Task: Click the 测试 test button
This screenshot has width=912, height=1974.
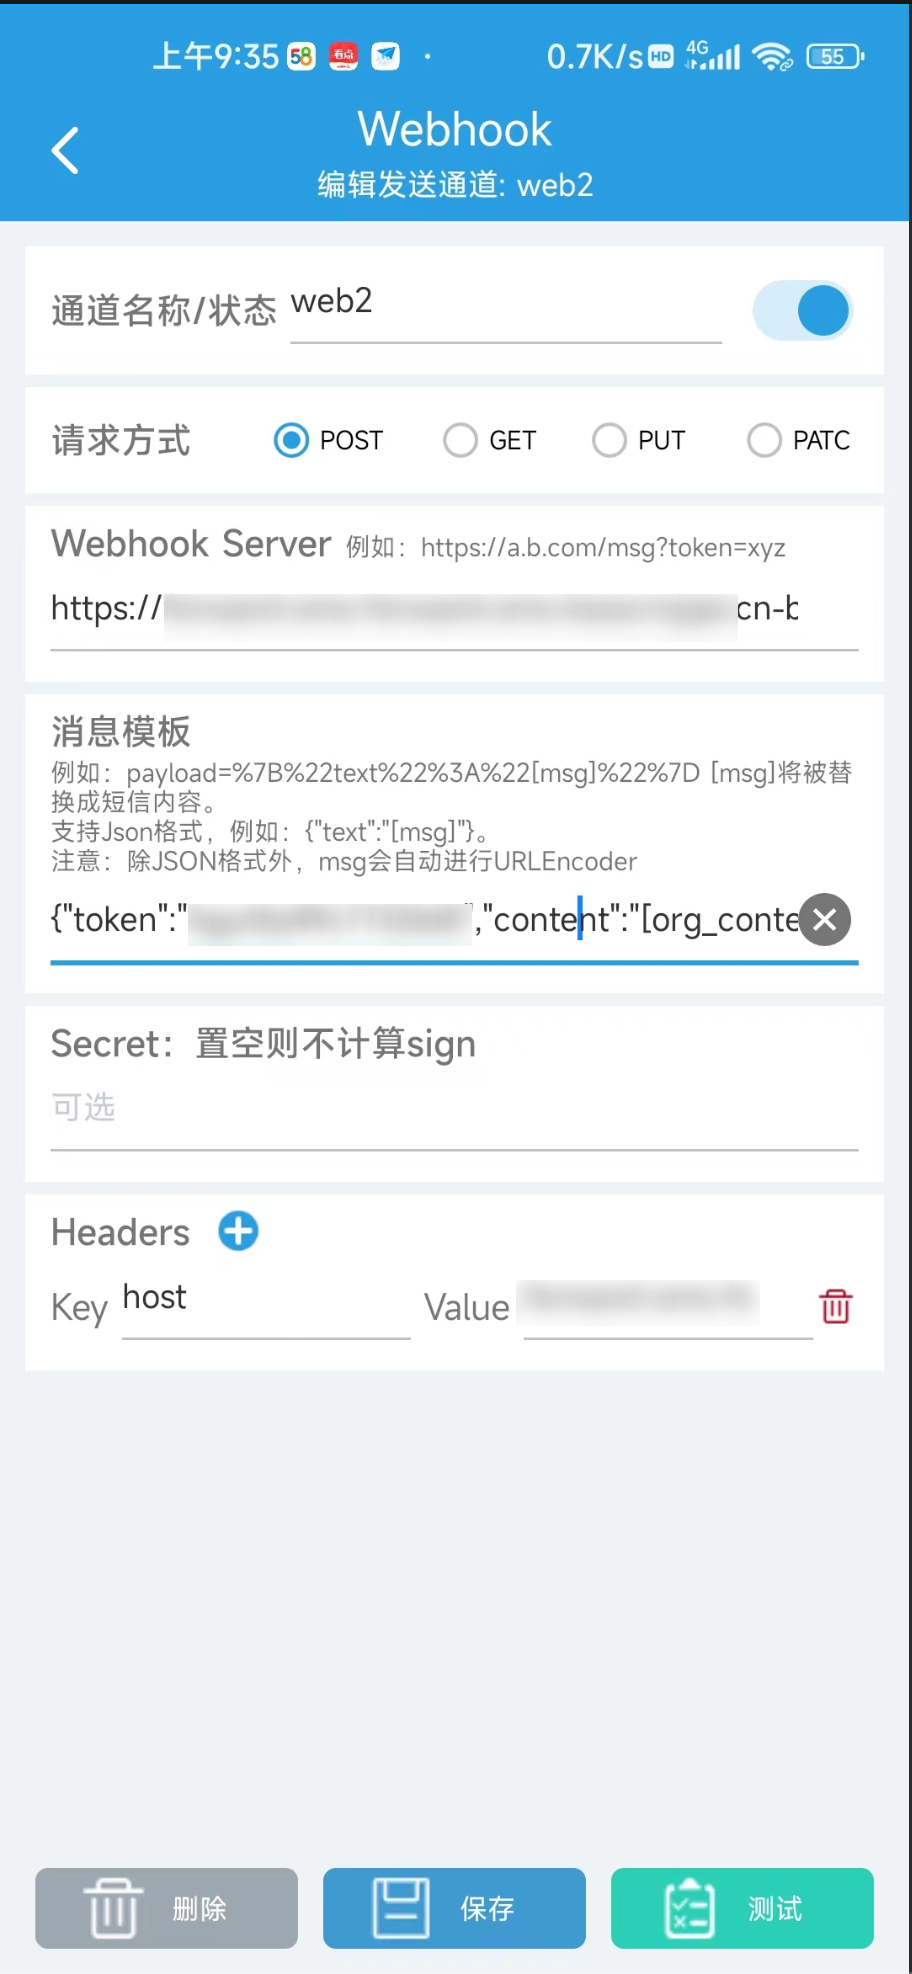Action: coord(742,1908)
